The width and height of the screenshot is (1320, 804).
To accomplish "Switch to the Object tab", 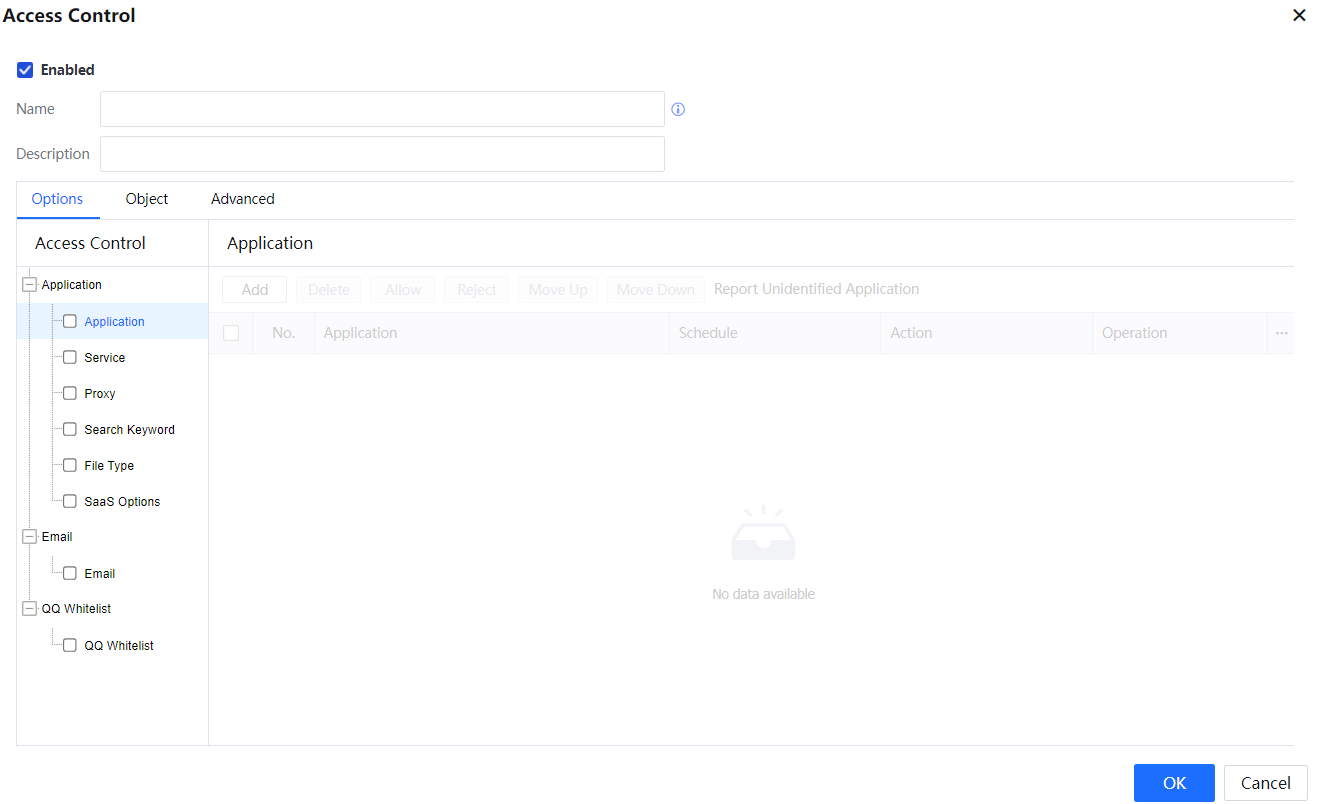I will [147, 199].
